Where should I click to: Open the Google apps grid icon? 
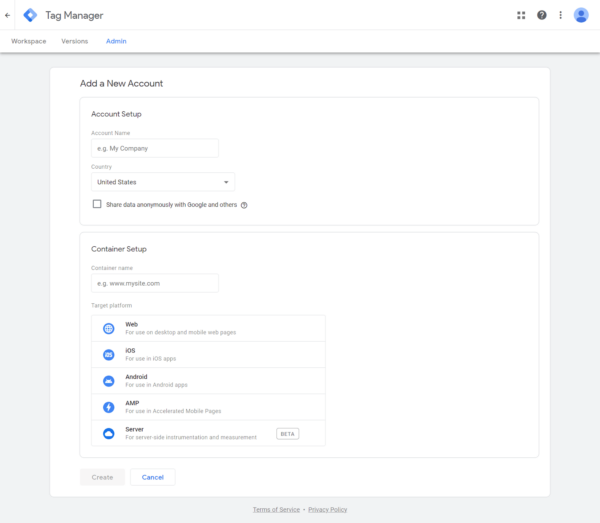tap(521, 15)
